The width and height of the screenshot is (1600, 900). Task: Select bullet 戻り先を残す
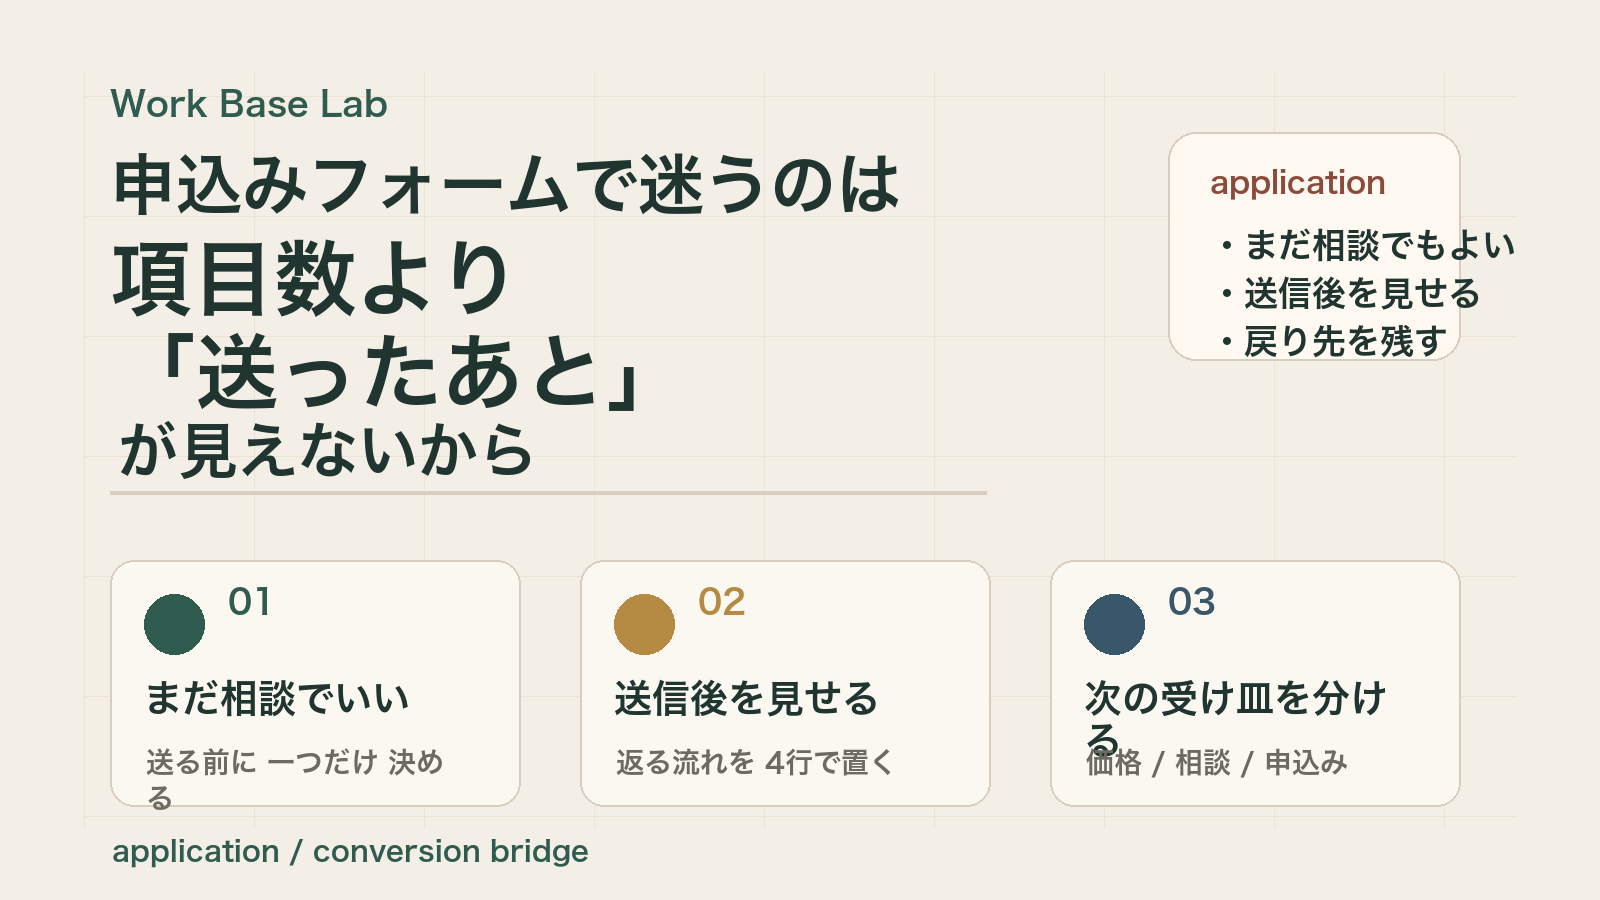pos(1332,342)
